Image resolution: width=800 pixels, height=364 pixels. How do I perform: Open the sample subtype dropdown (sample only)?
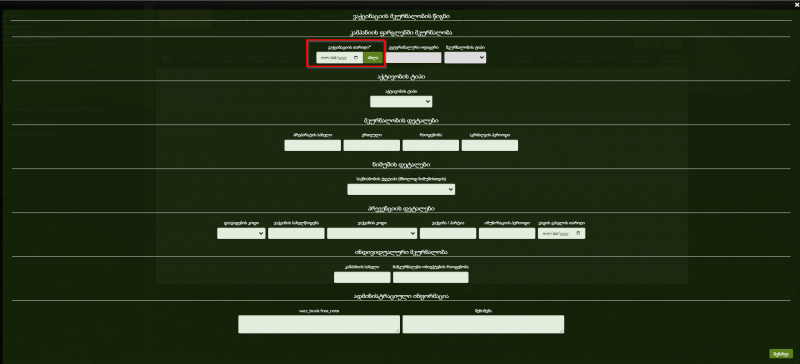click(x=401, y=189)
